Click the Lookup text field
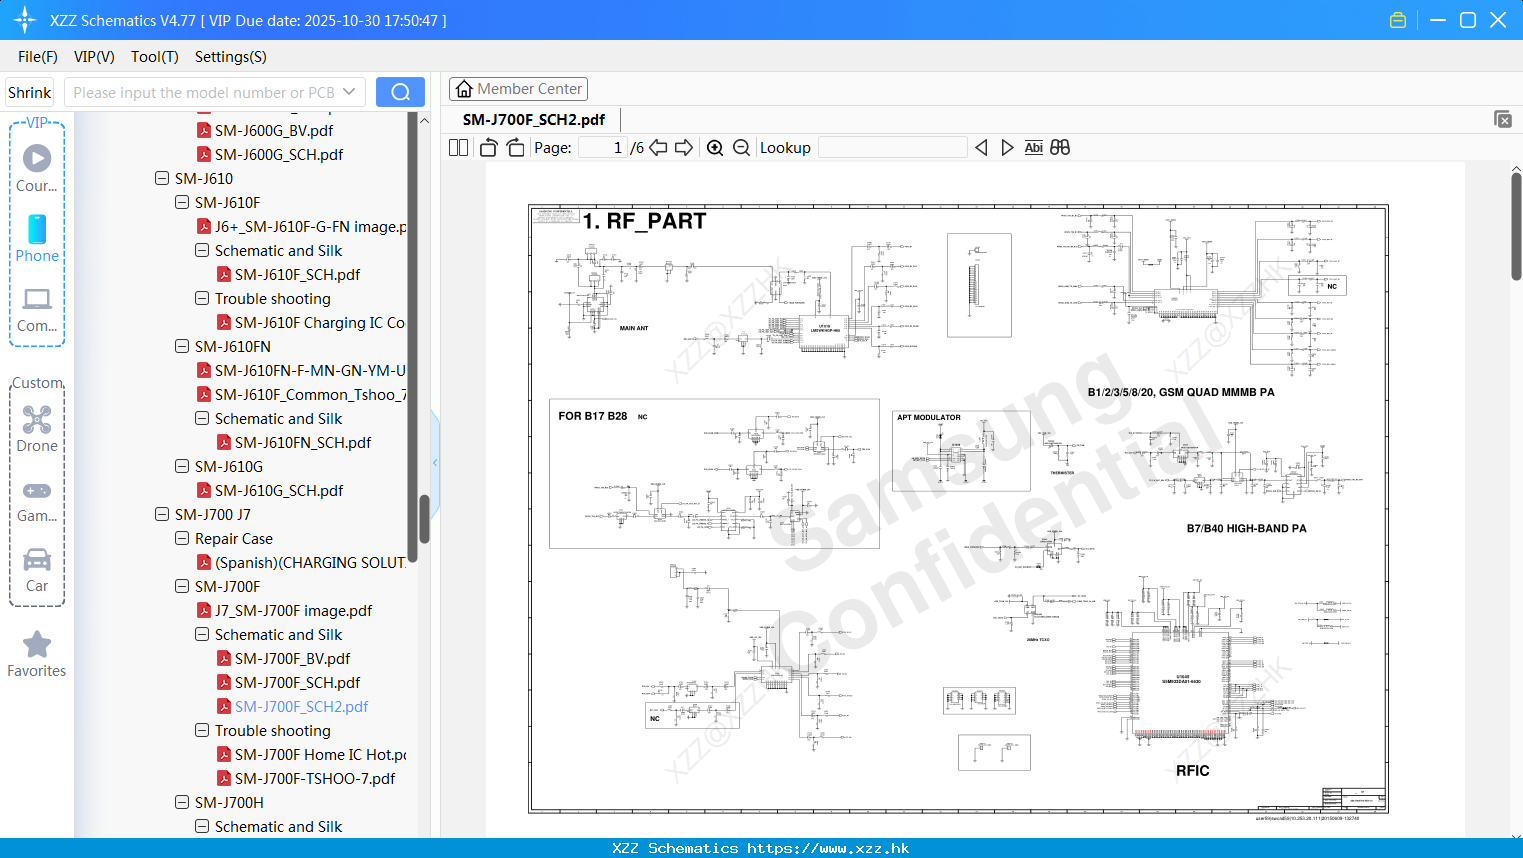This screenshot has height=858, width=1523. coord(893,147)
